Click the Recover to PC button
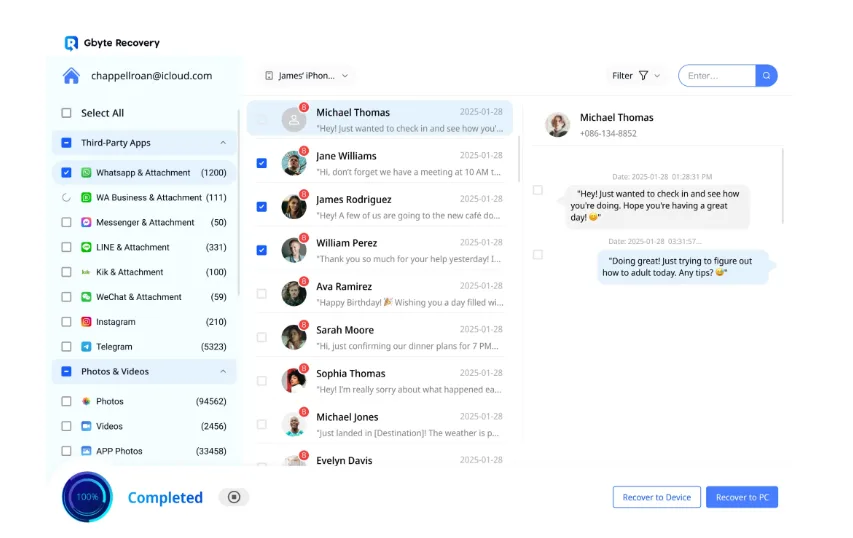 click(741, 497)
